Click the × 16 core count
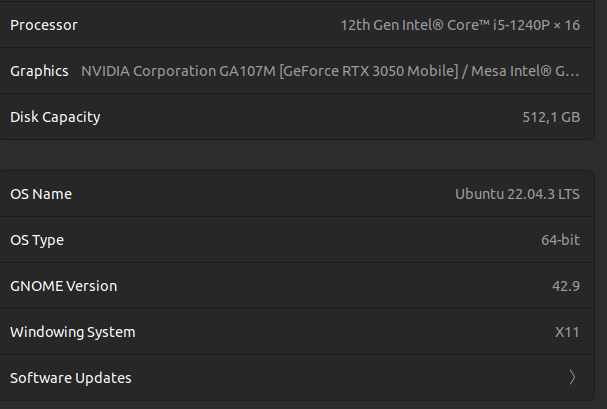The image size is (607, 409). (568, 25)
